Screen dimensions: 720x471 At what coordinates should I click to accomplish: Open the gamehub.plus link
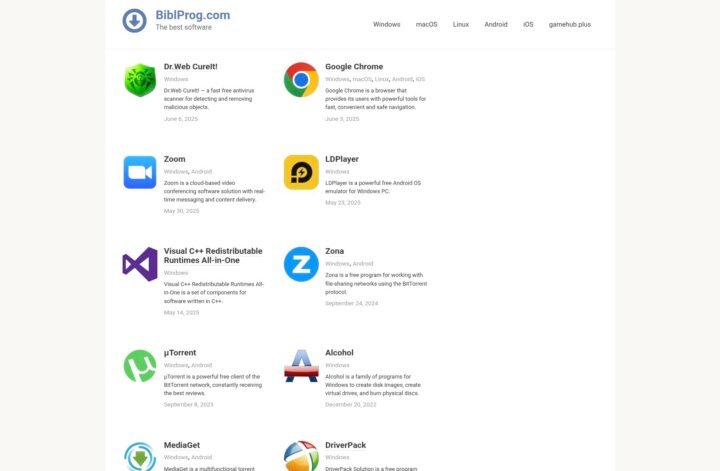569,24
